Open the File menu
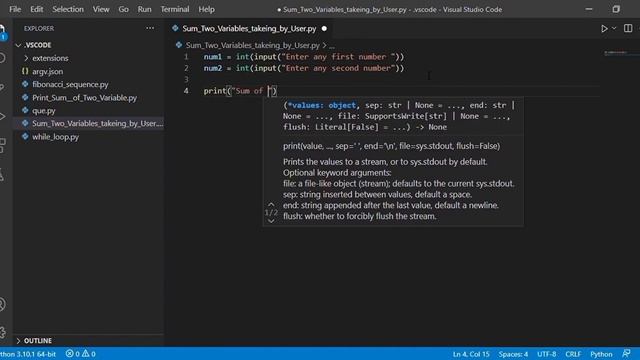Screen dimensions: 640x360 (15, 9)
